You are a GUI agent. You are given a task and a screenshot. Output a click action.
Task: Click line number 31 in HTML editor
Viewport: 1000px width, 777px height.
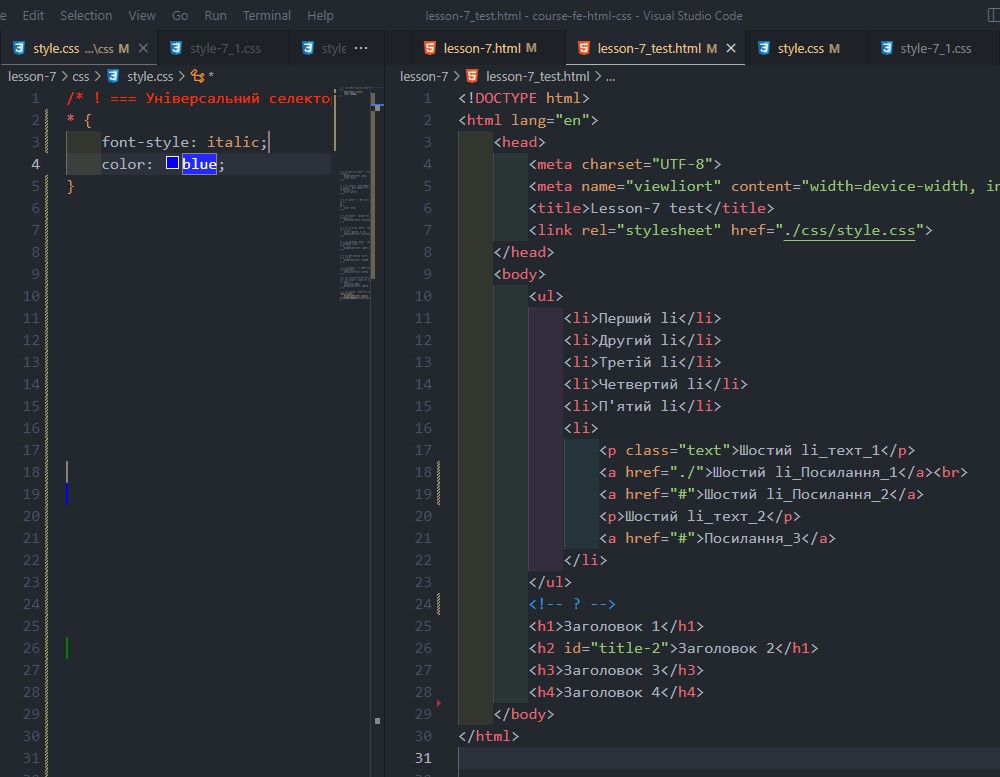pos(423,758)
